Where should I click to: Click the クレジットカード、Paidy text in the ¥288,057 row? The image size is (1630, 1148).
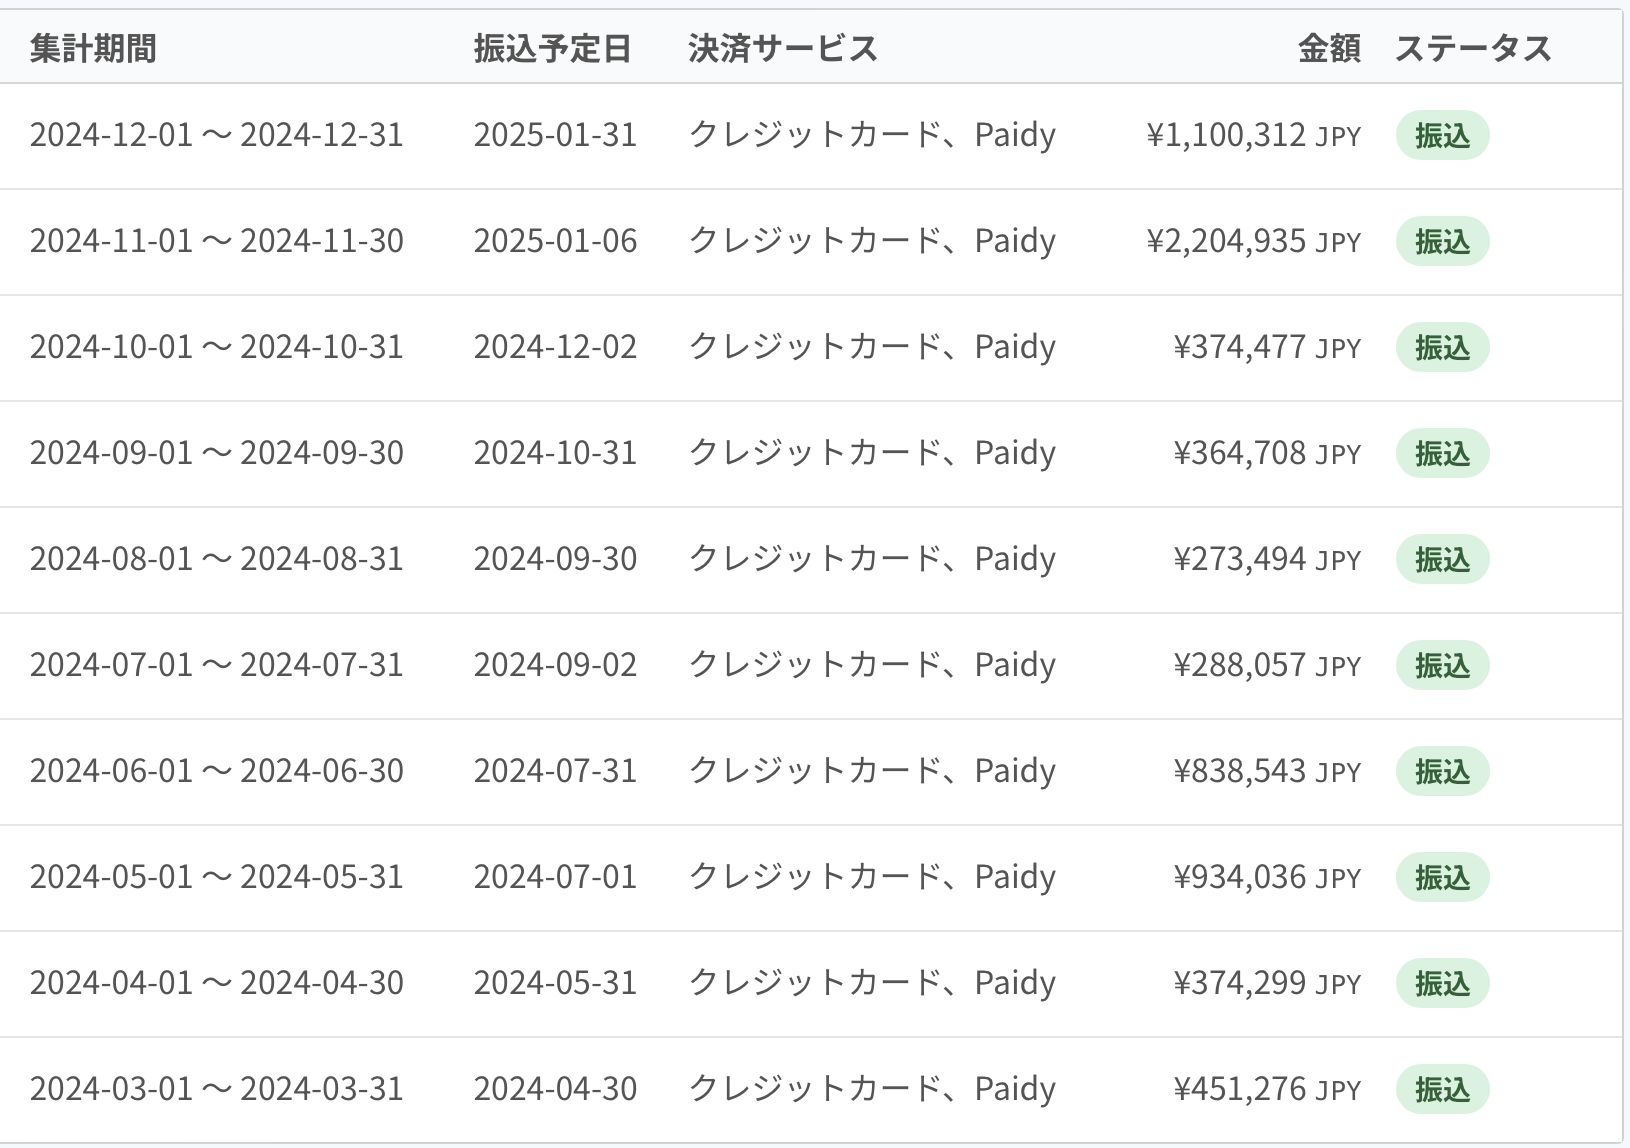[872, 665]
